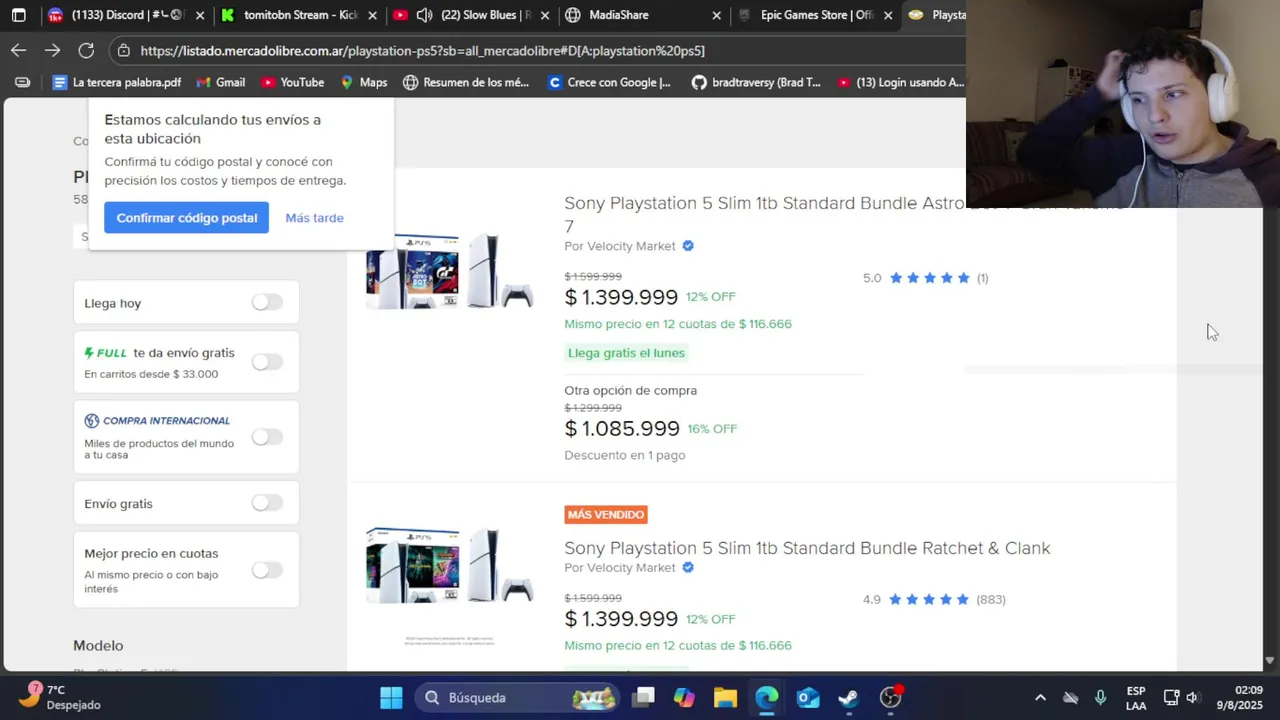Click the page scrollbar down arrow
Viewport: 1280px width, 720px height.
[x=1270, y=661]
